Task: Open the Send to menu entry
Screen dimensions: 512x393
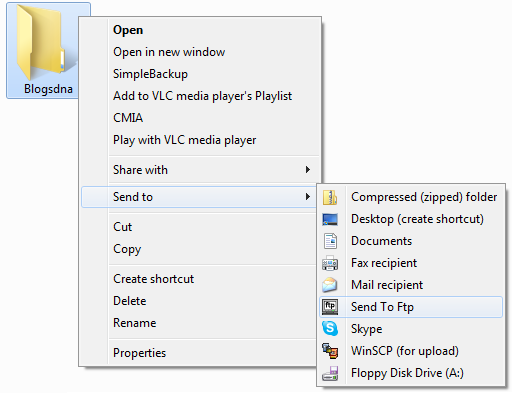Action: click(199, 197)
